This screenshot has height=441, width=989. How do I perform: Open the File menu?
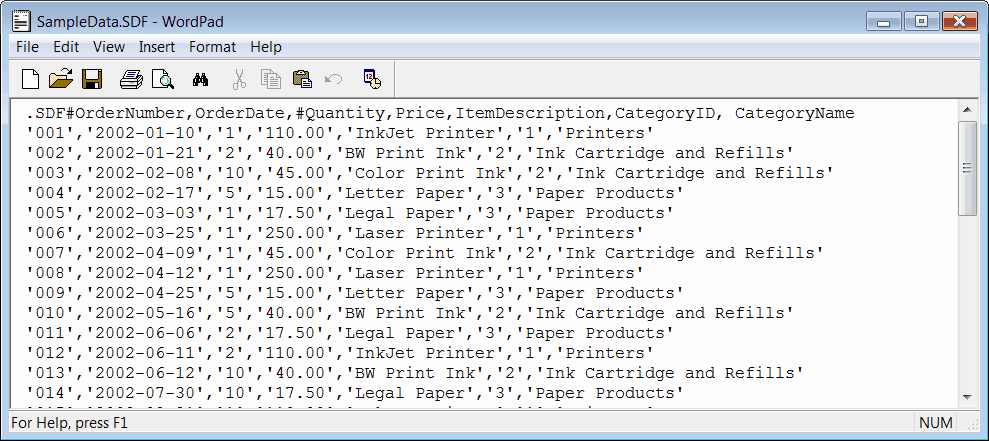point(27,47)
